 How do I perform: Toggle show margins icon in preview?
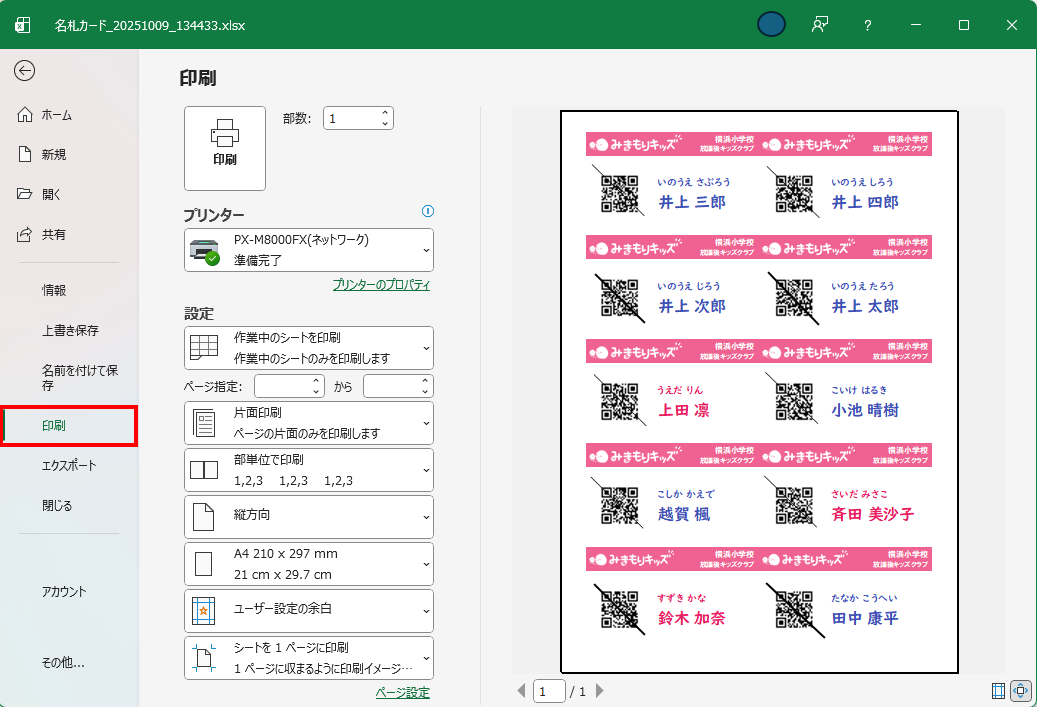click(997, 690)
